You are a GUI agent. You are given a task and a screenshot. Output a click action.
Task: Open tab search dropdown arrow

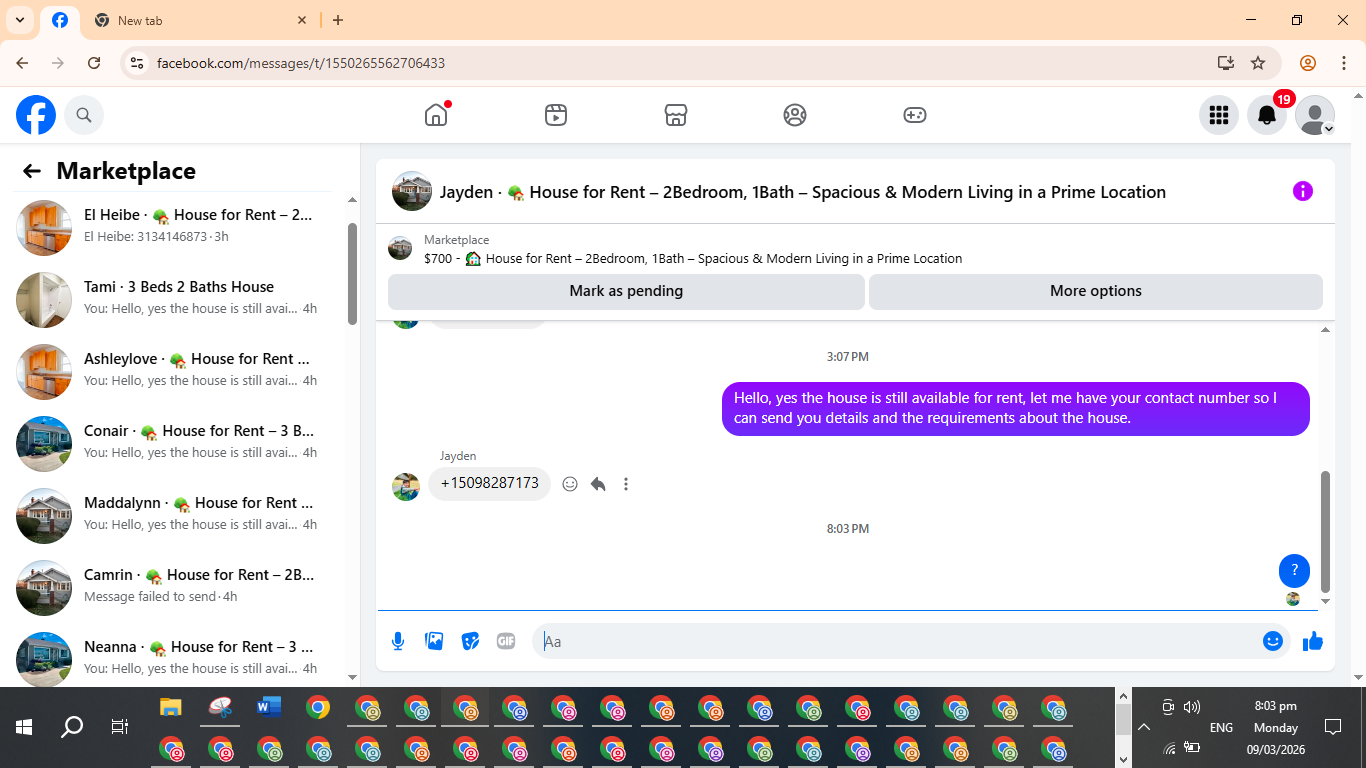(x=20, y=20)
